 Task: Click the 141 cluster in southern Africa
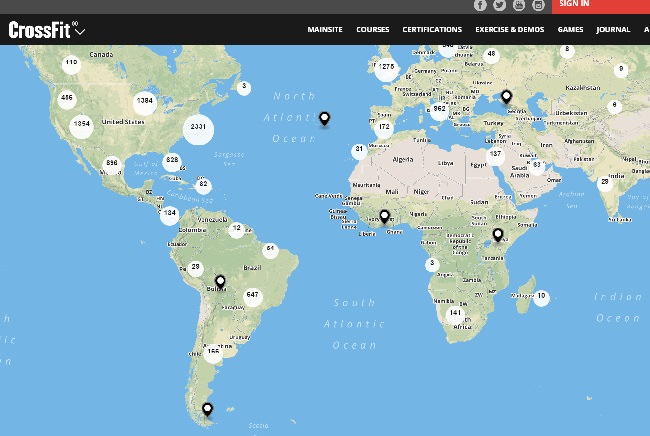point(456,313)
